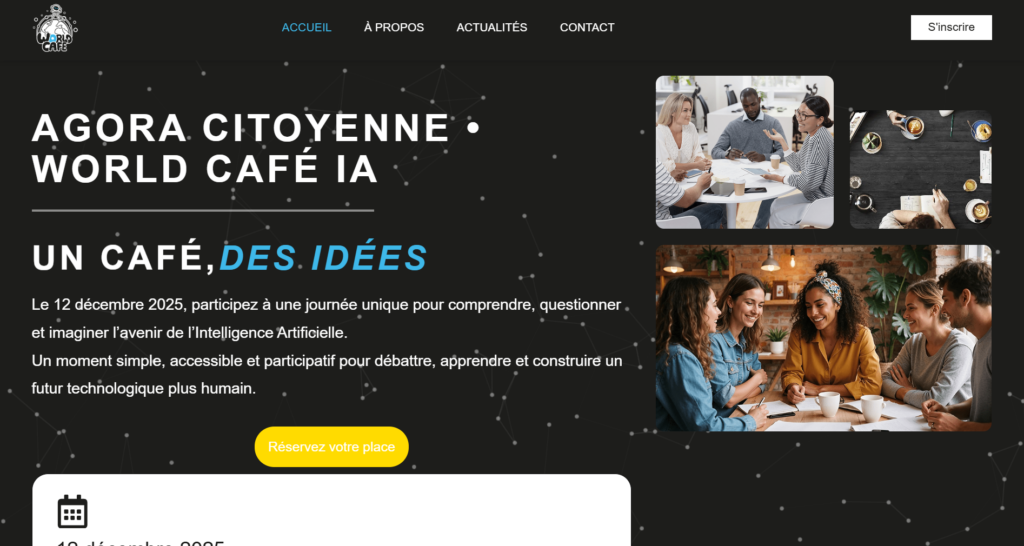Open the ACCUEIL menu item
Viewport: 1024px width, 546px height.
click(x=306, y=27)
